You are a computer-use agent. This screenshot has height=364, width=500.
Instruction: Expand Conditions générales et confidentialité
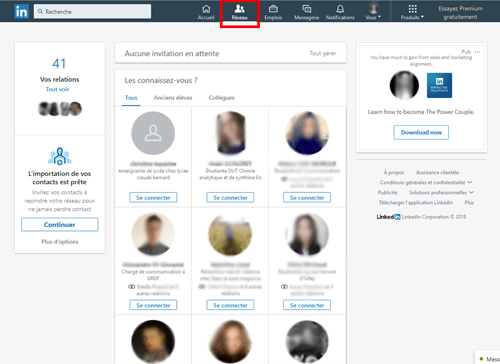[426, 182]
